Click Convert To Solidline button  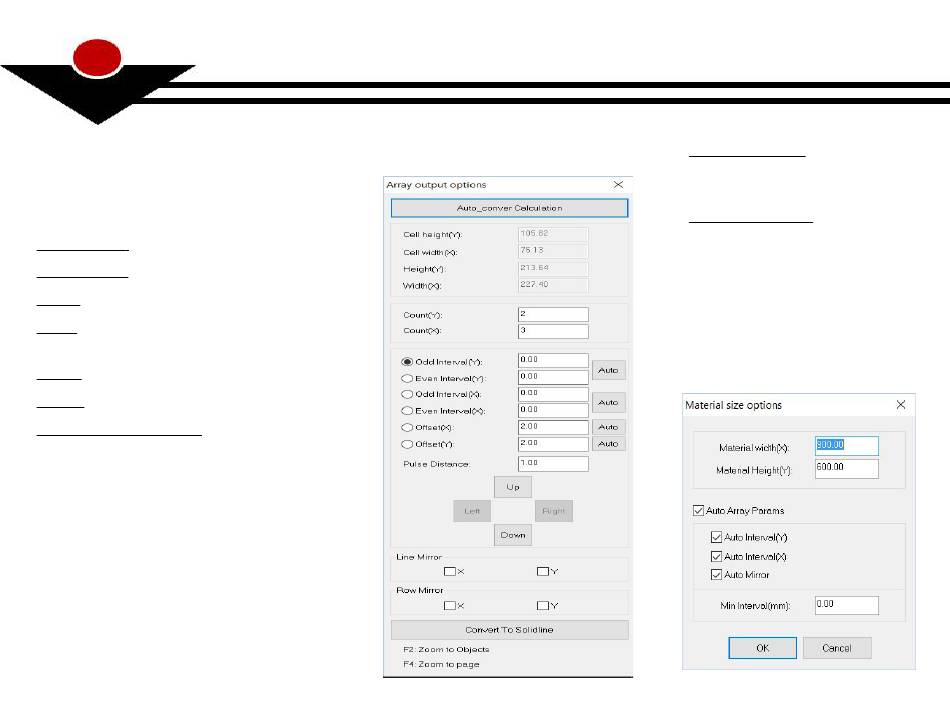point(509,630)
